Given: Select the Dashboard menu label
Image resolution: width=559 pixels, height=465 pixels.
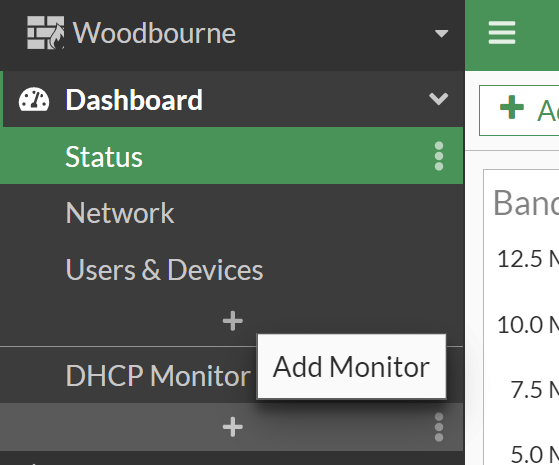Looking at the screenshot, I should pyautogui.click(x=134, y=100).
